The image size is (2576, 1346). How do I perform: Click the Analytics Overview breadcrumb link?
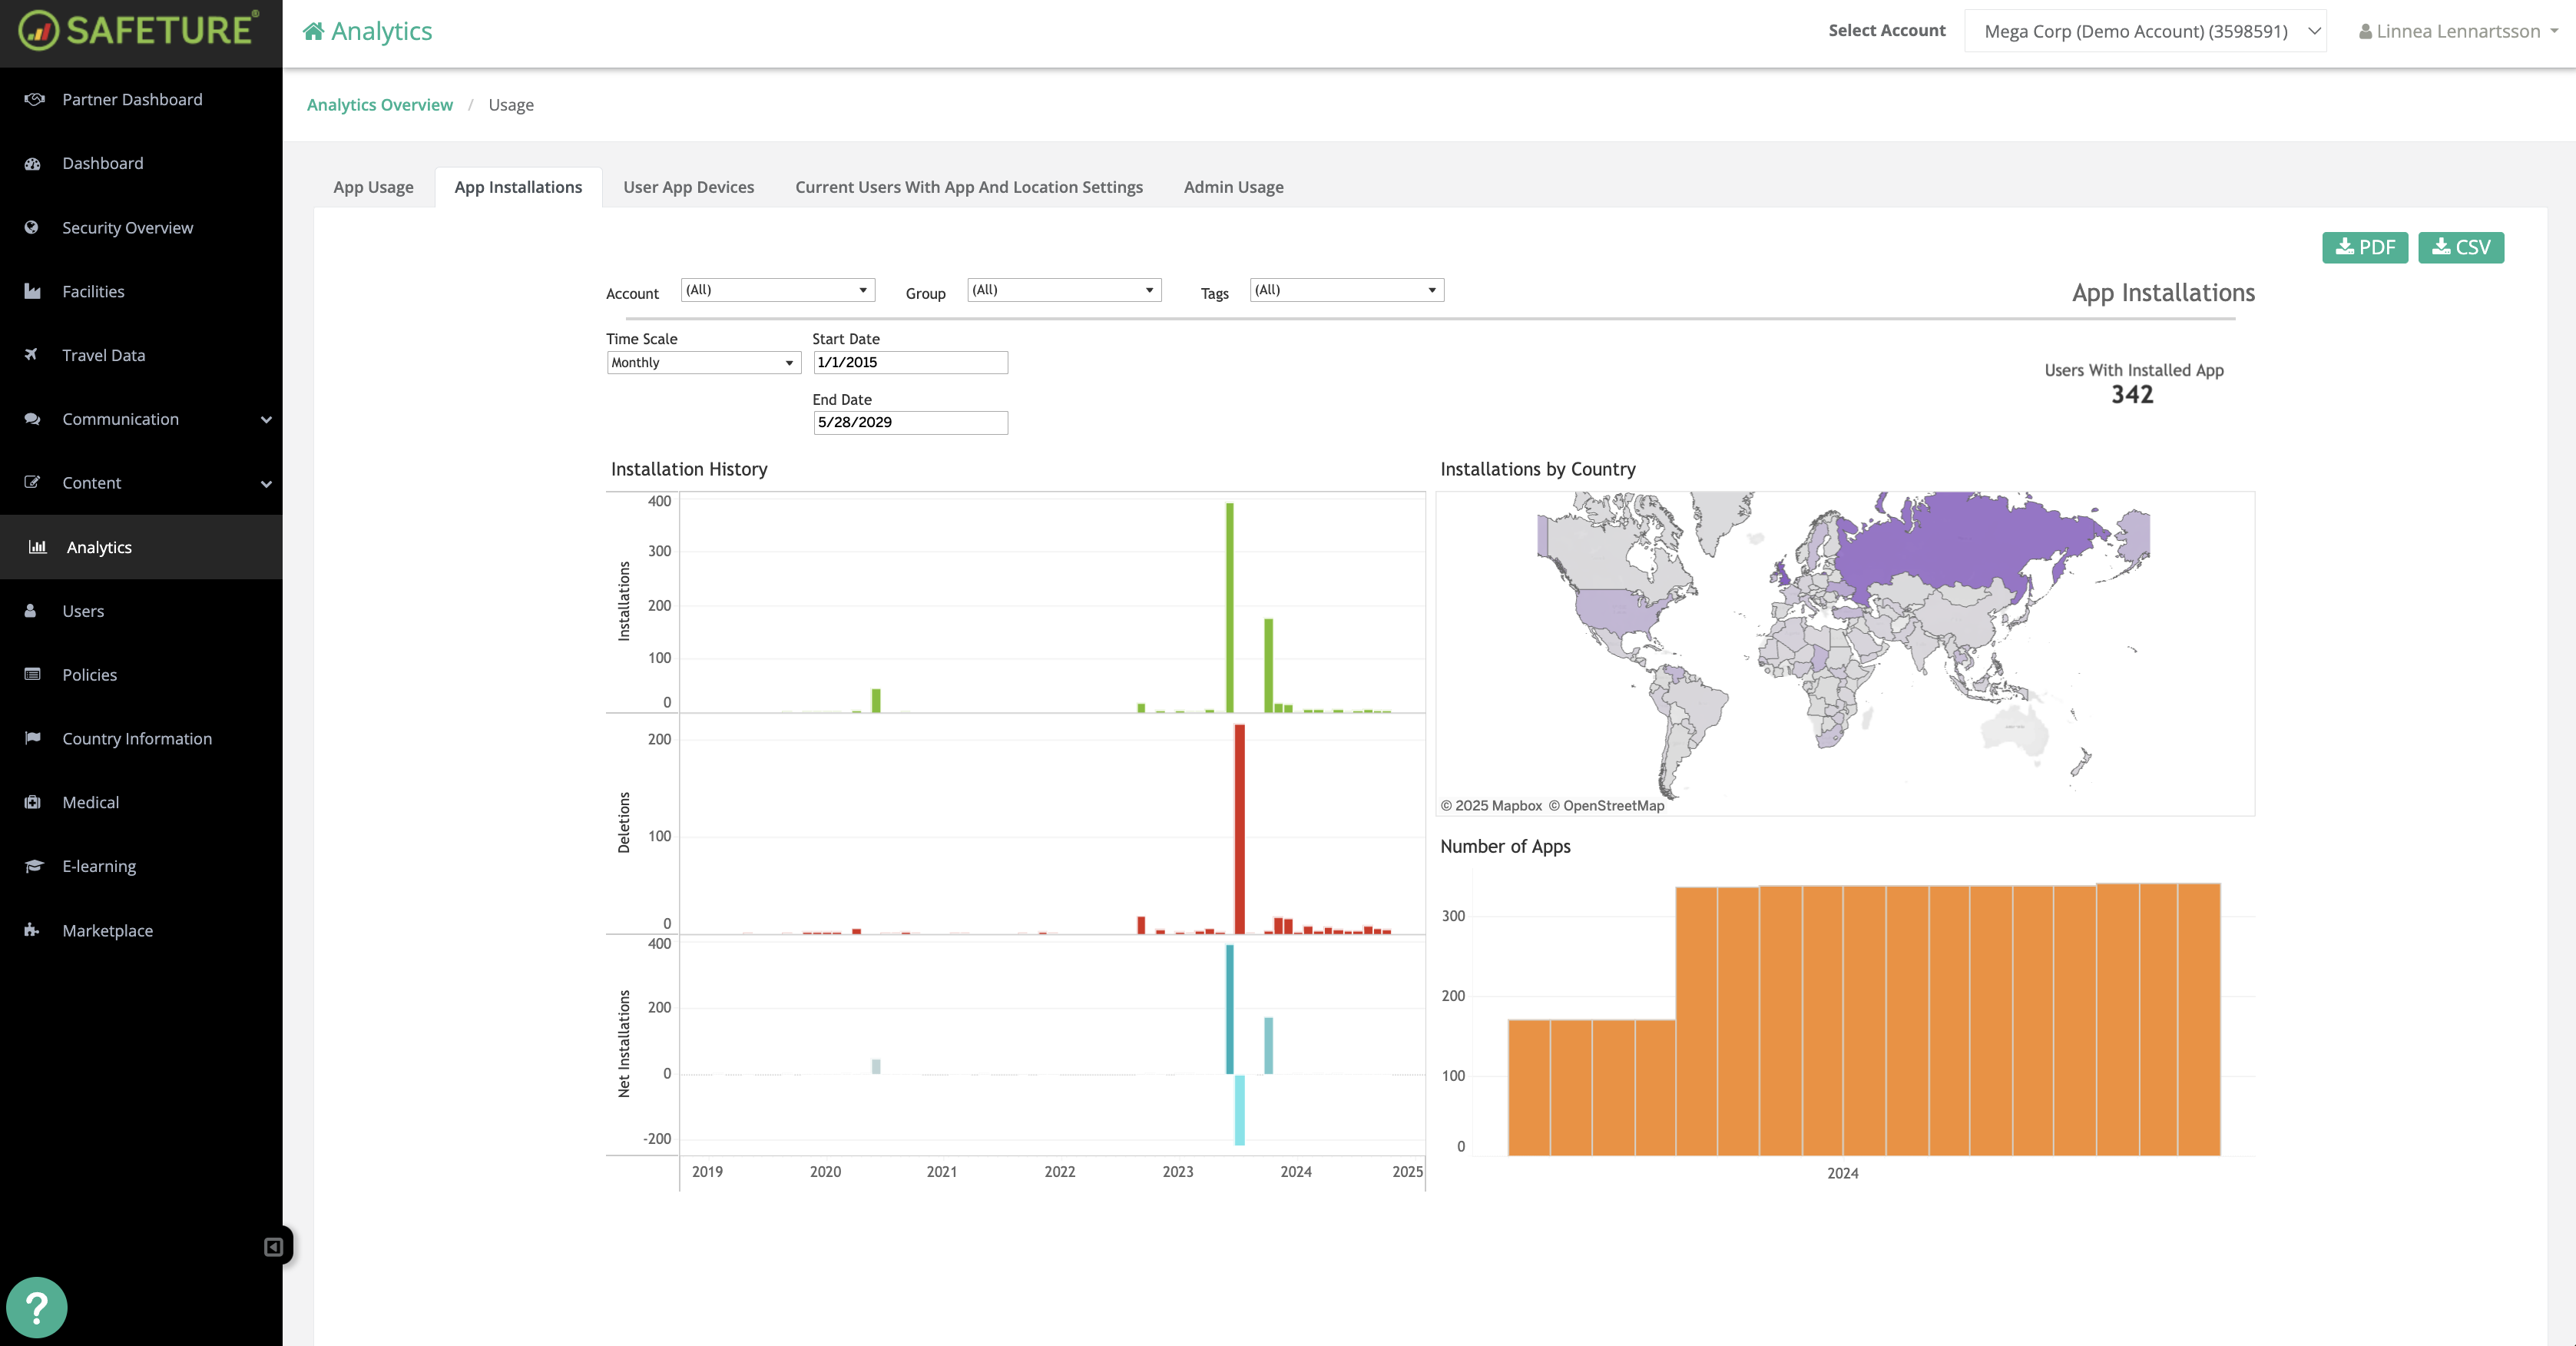click(x=379, y=104)
